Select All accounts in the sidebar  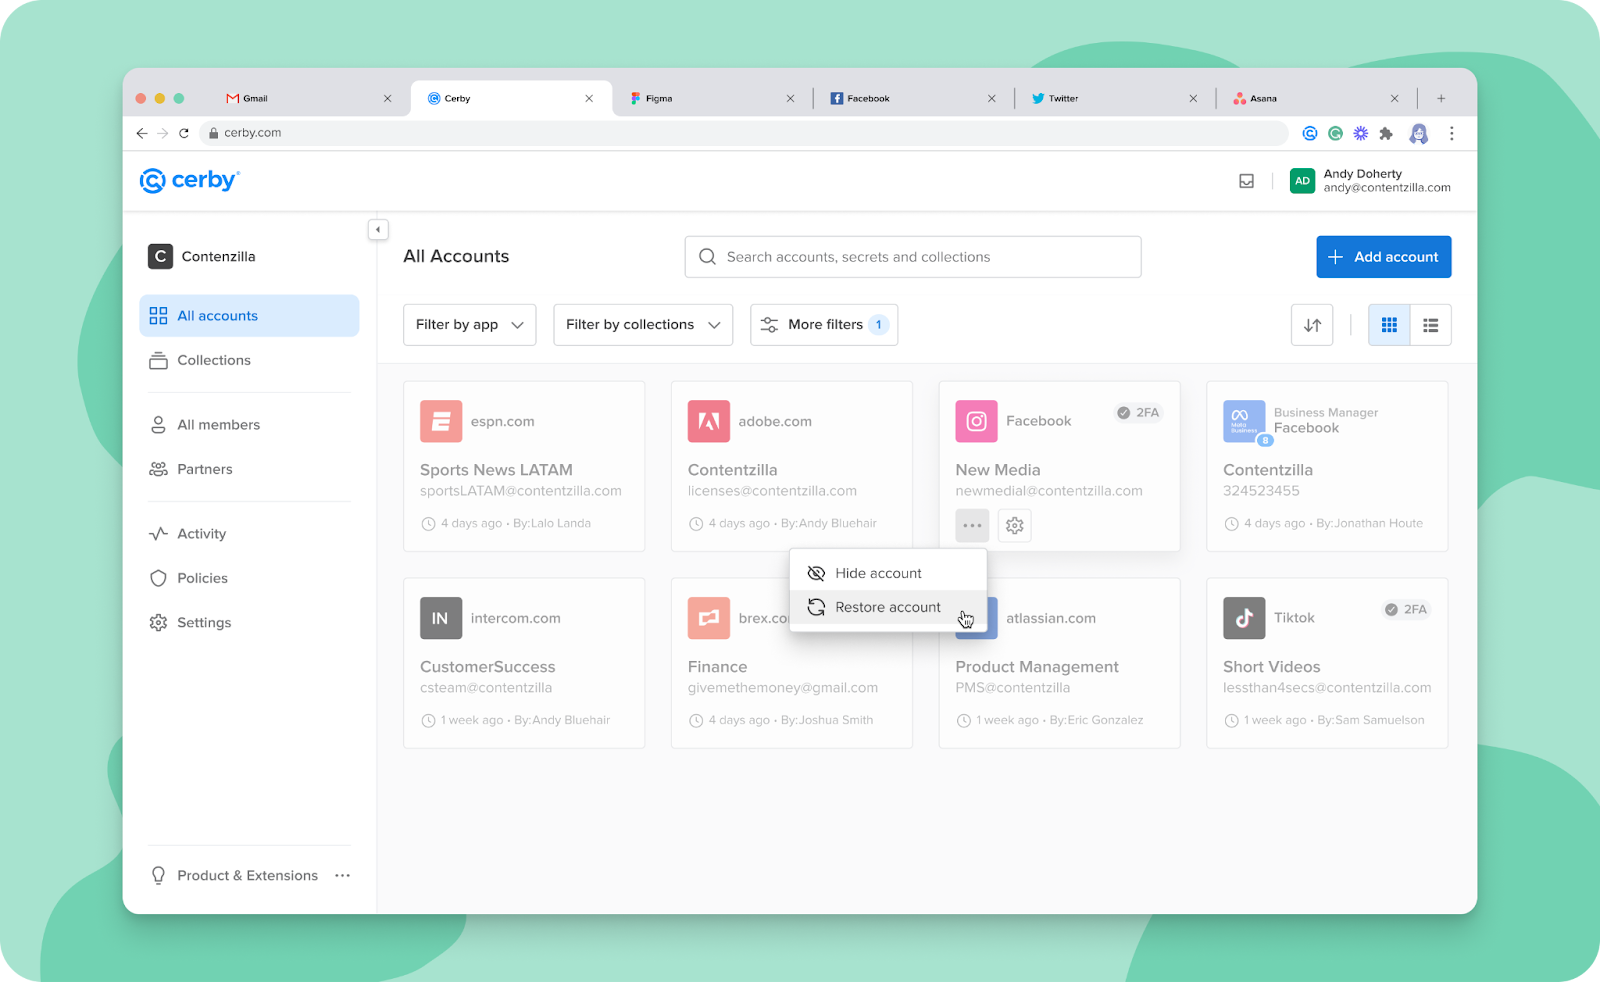[249, 316]
